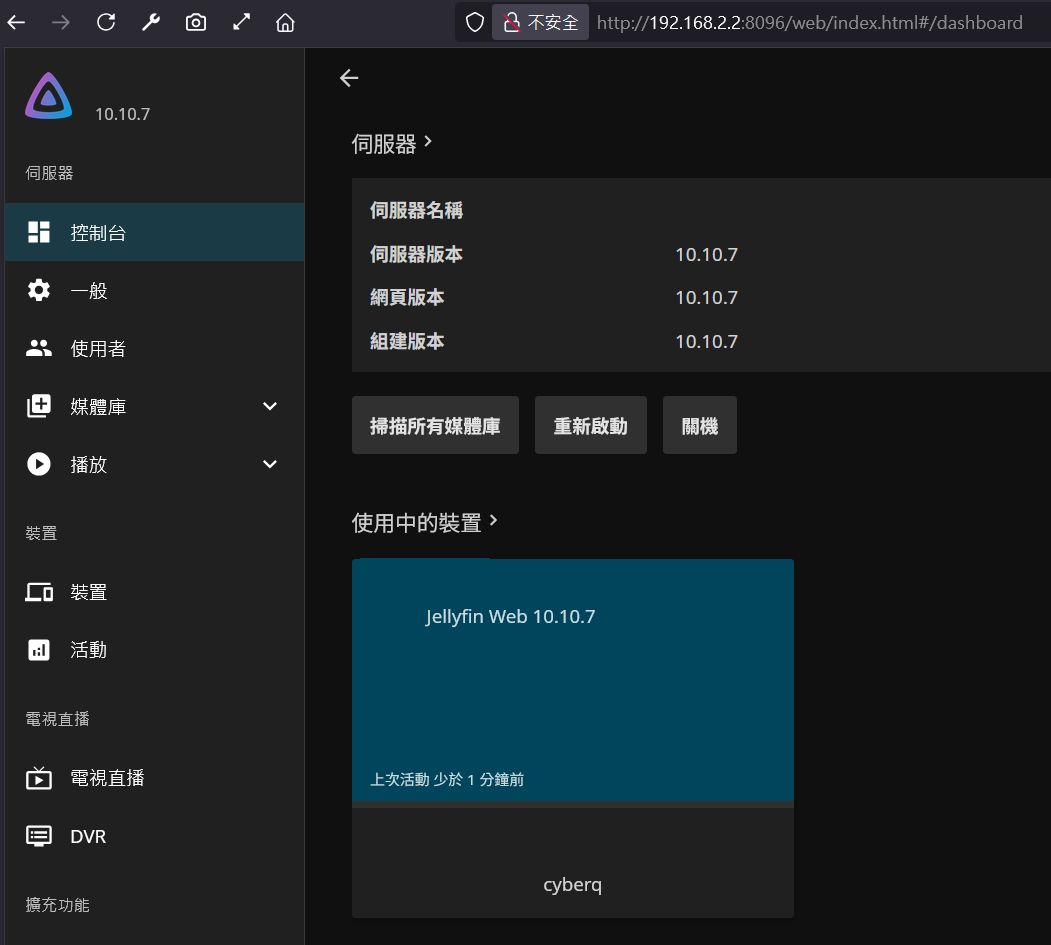
Task: Click the browser forward arrow
Action: coord(61,23)
